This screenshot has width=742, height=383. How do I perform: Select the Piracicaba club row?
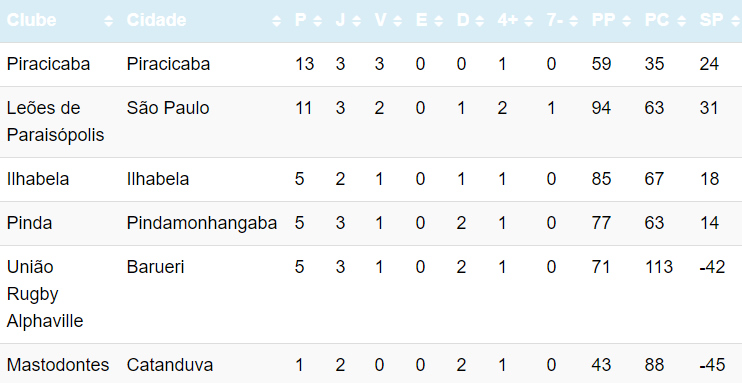click(x=371, y=64)
